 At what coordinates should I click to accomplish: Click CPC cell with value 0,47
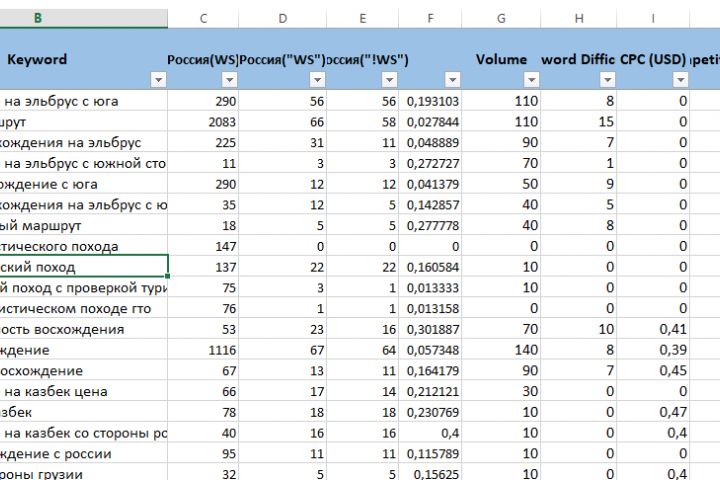click(x=653, y=412)
